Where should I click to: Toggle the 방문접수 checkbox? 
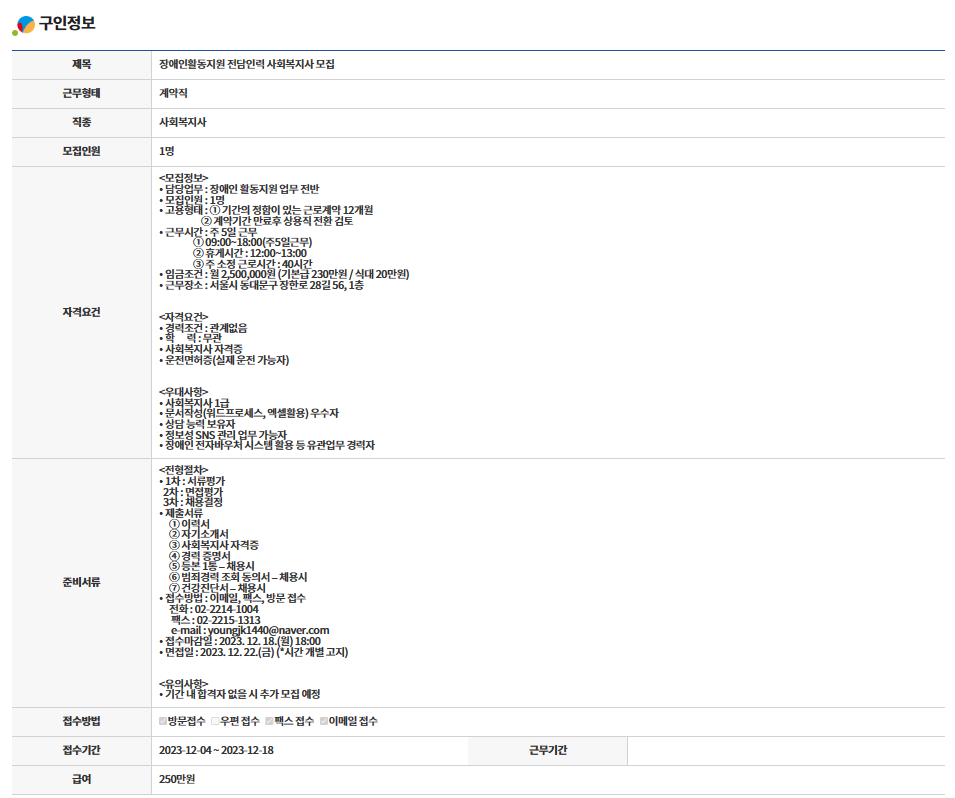(x=163, y=721)
